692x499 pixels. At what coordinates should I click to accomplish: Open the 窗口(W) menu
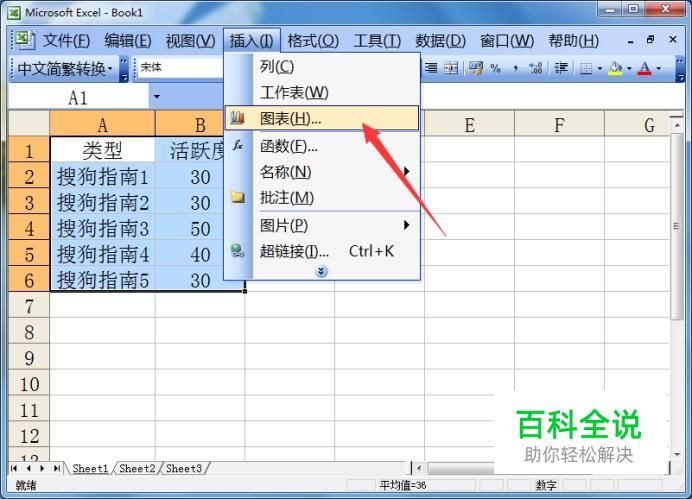(507, 41)
